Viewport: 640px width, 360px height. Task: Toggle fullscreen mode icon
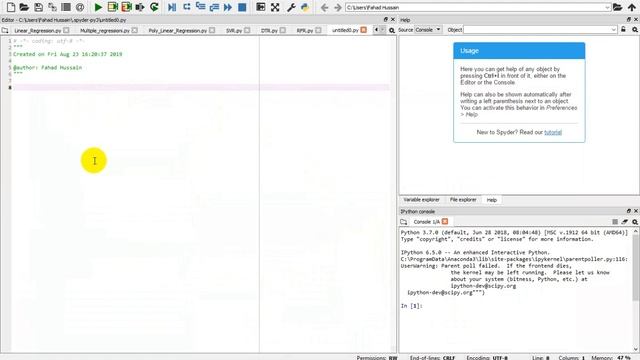tap(275, 7)
